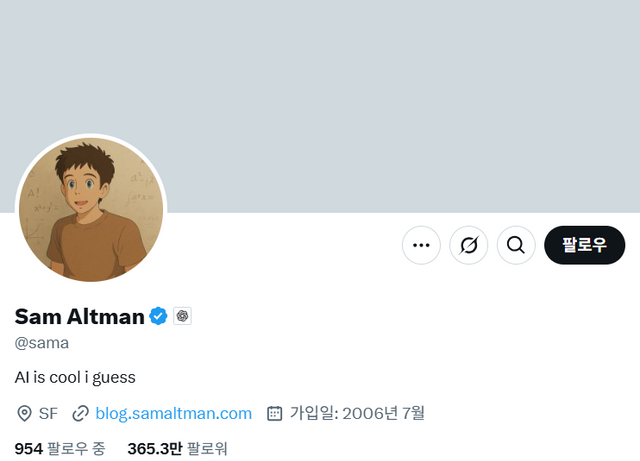Open the blog.samaltman.com link
The height and width of the screenshot is (461, 640).
click(x=174, y=413)
